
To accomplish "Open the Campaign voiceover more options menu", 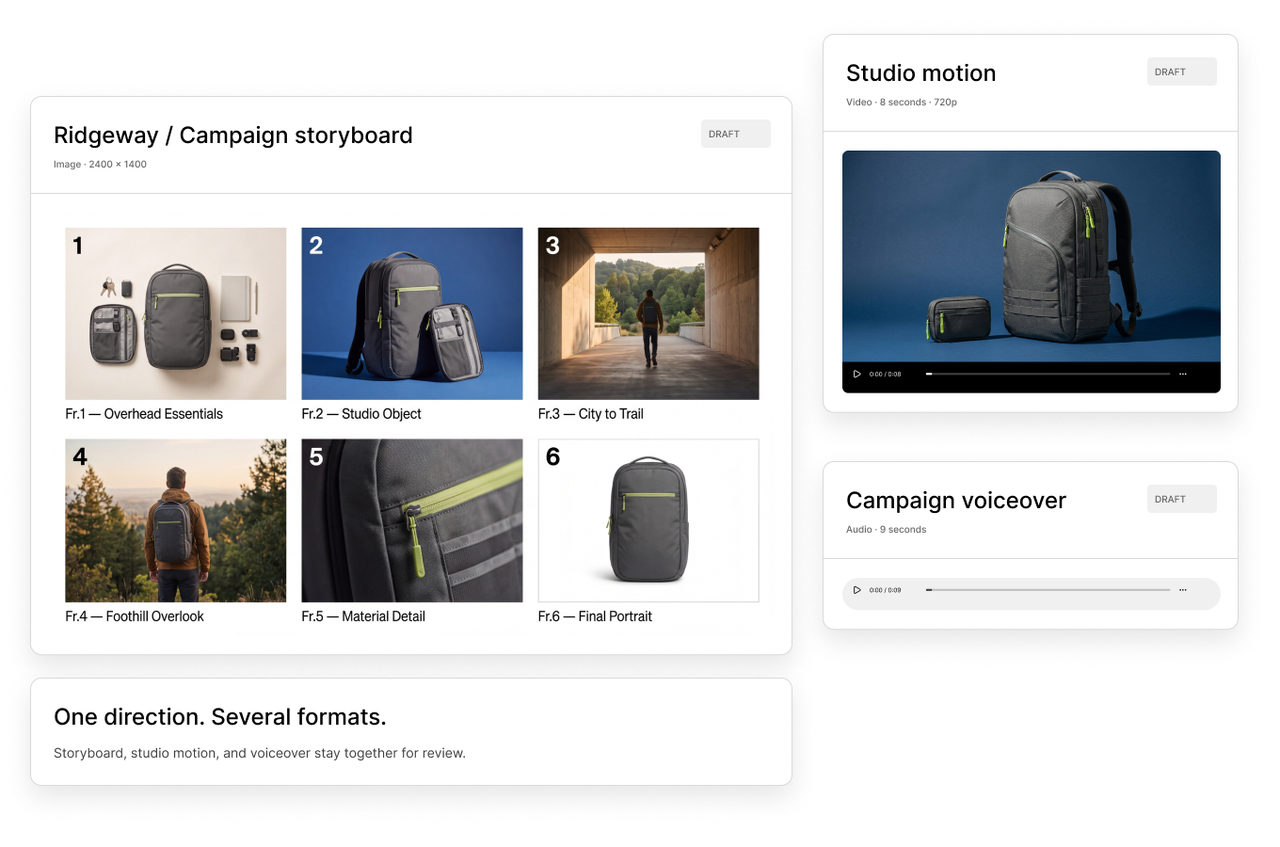I will click(1183, 590).
